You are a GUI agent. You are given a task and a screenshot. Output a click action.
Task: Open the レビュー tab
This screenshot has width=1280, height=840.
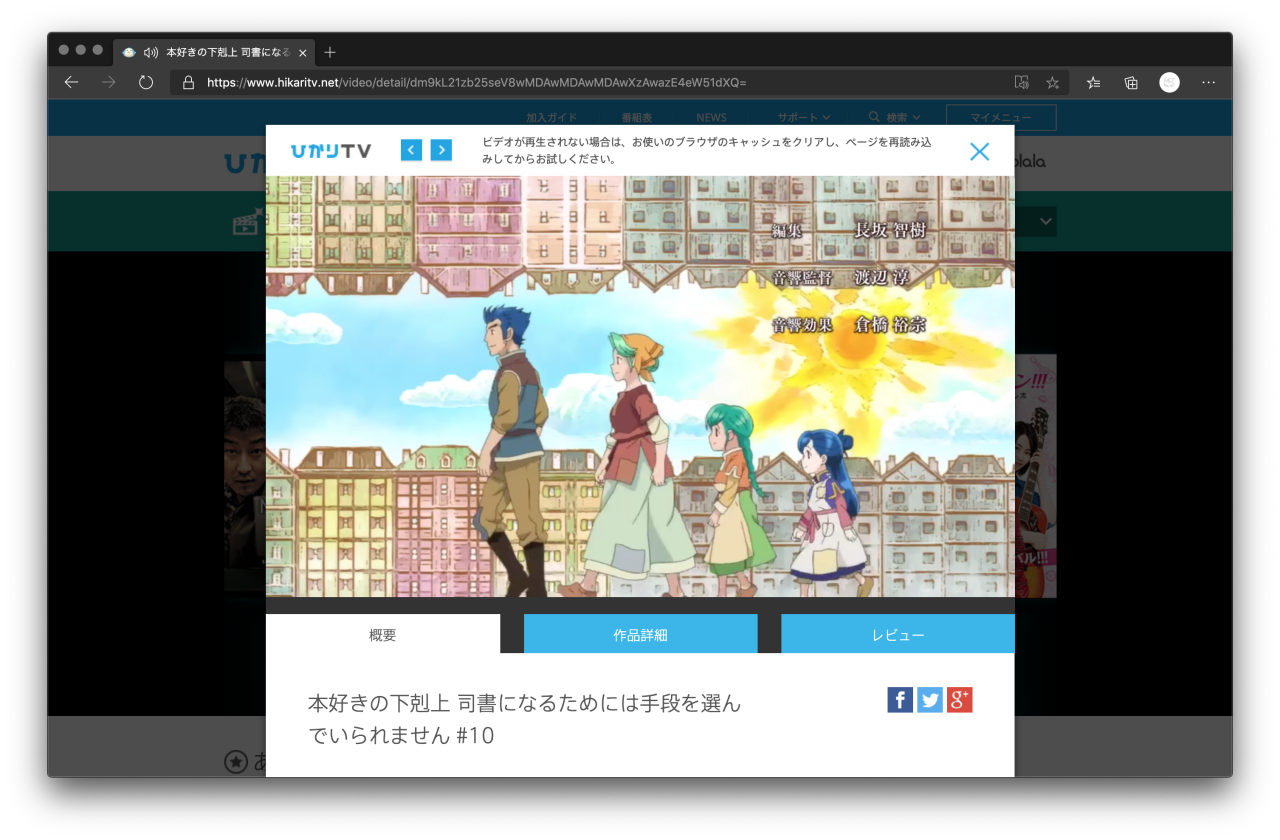pos(898,634)
